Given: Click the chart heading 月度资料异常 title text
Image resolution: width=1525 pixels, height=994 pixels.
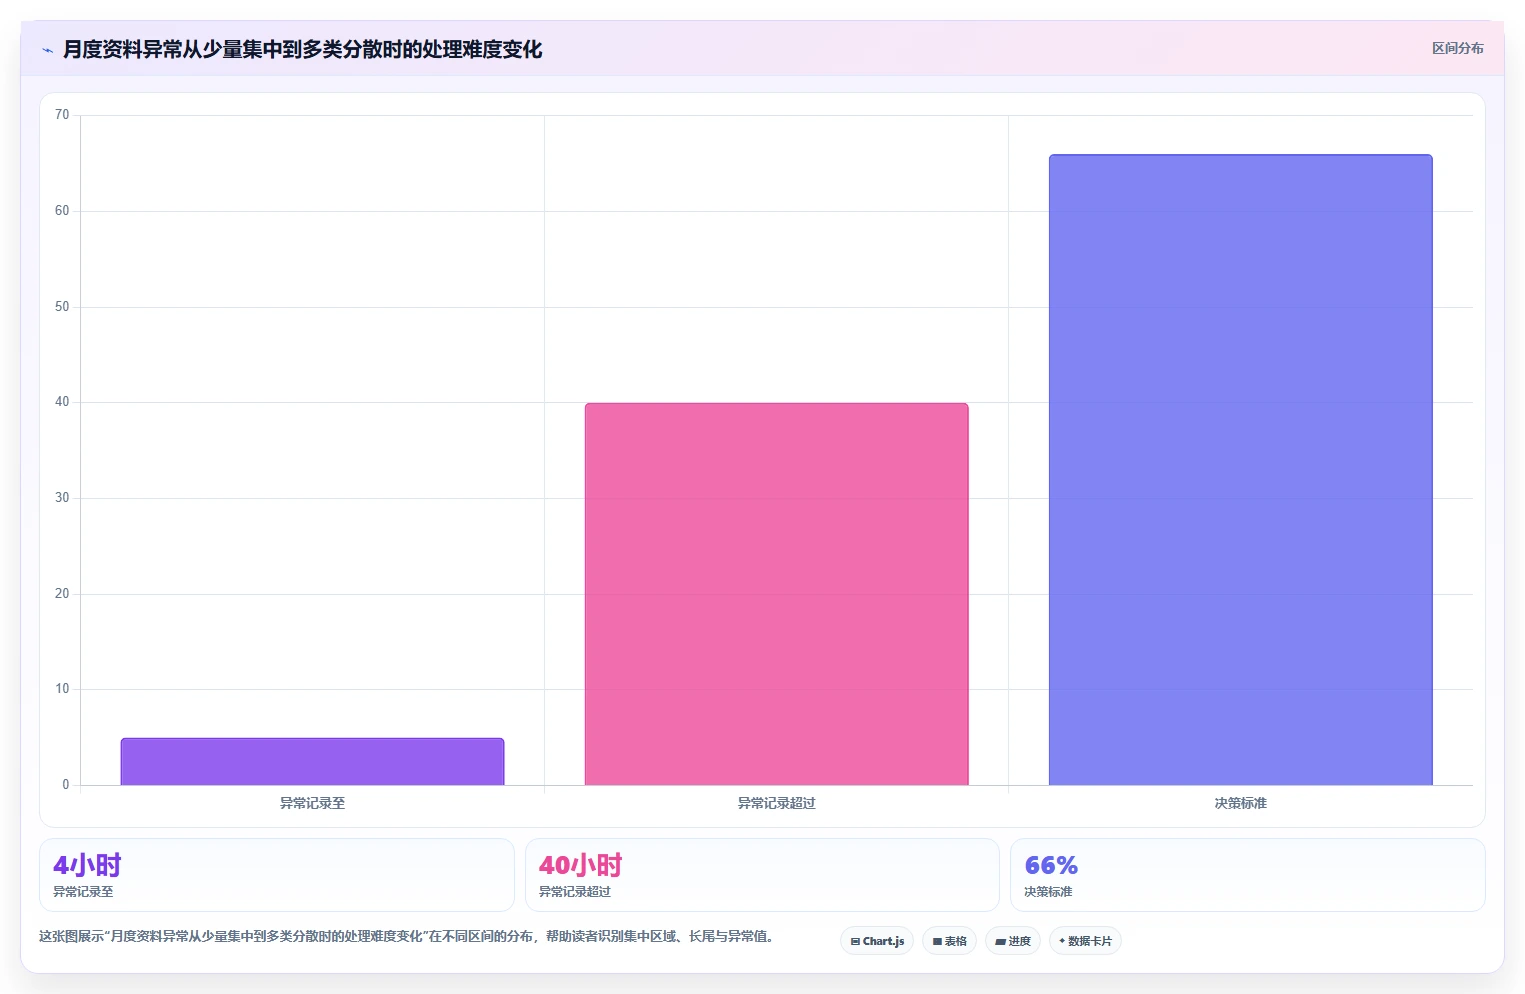Looking at the screenshot, I should click(x=302, y=49).
